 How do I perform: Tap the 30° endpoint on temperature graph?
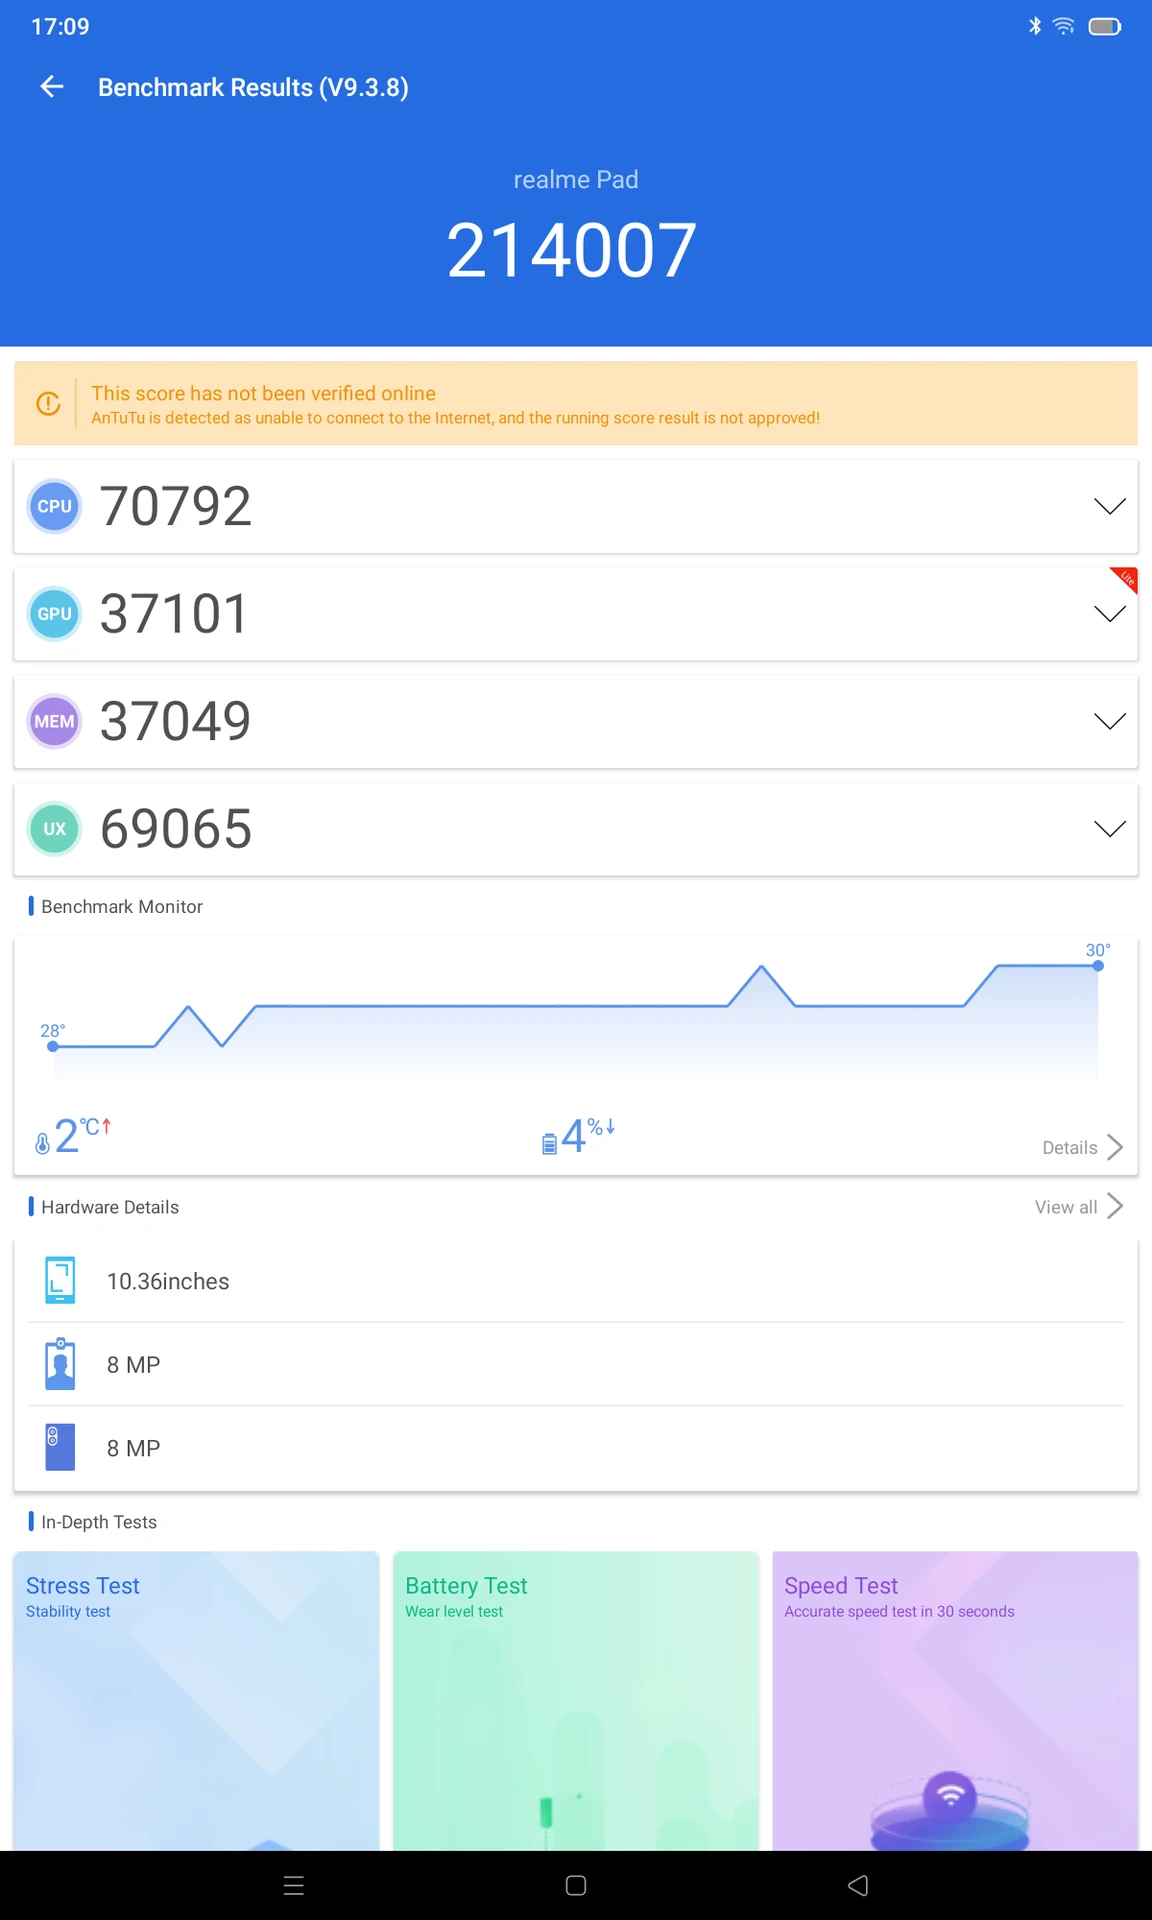tap(1098, 965)
